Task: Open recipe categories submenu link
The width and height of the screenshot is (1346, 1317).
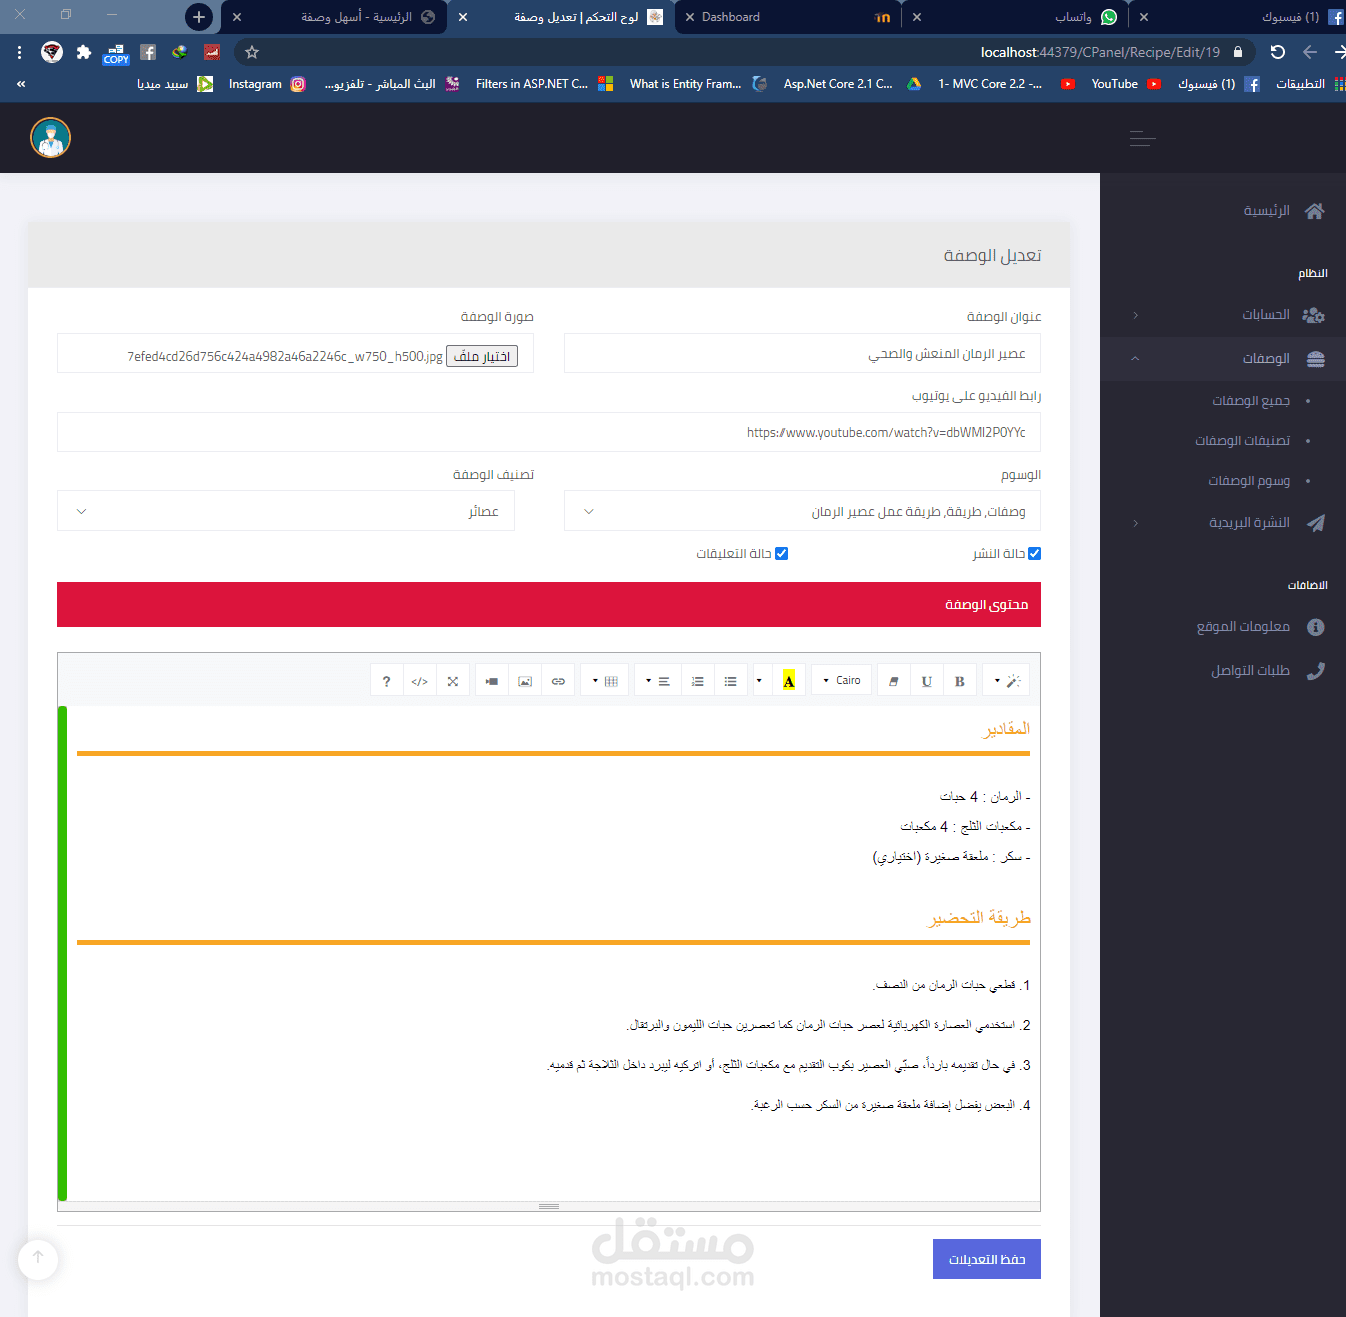Action: coord(1242,441)
